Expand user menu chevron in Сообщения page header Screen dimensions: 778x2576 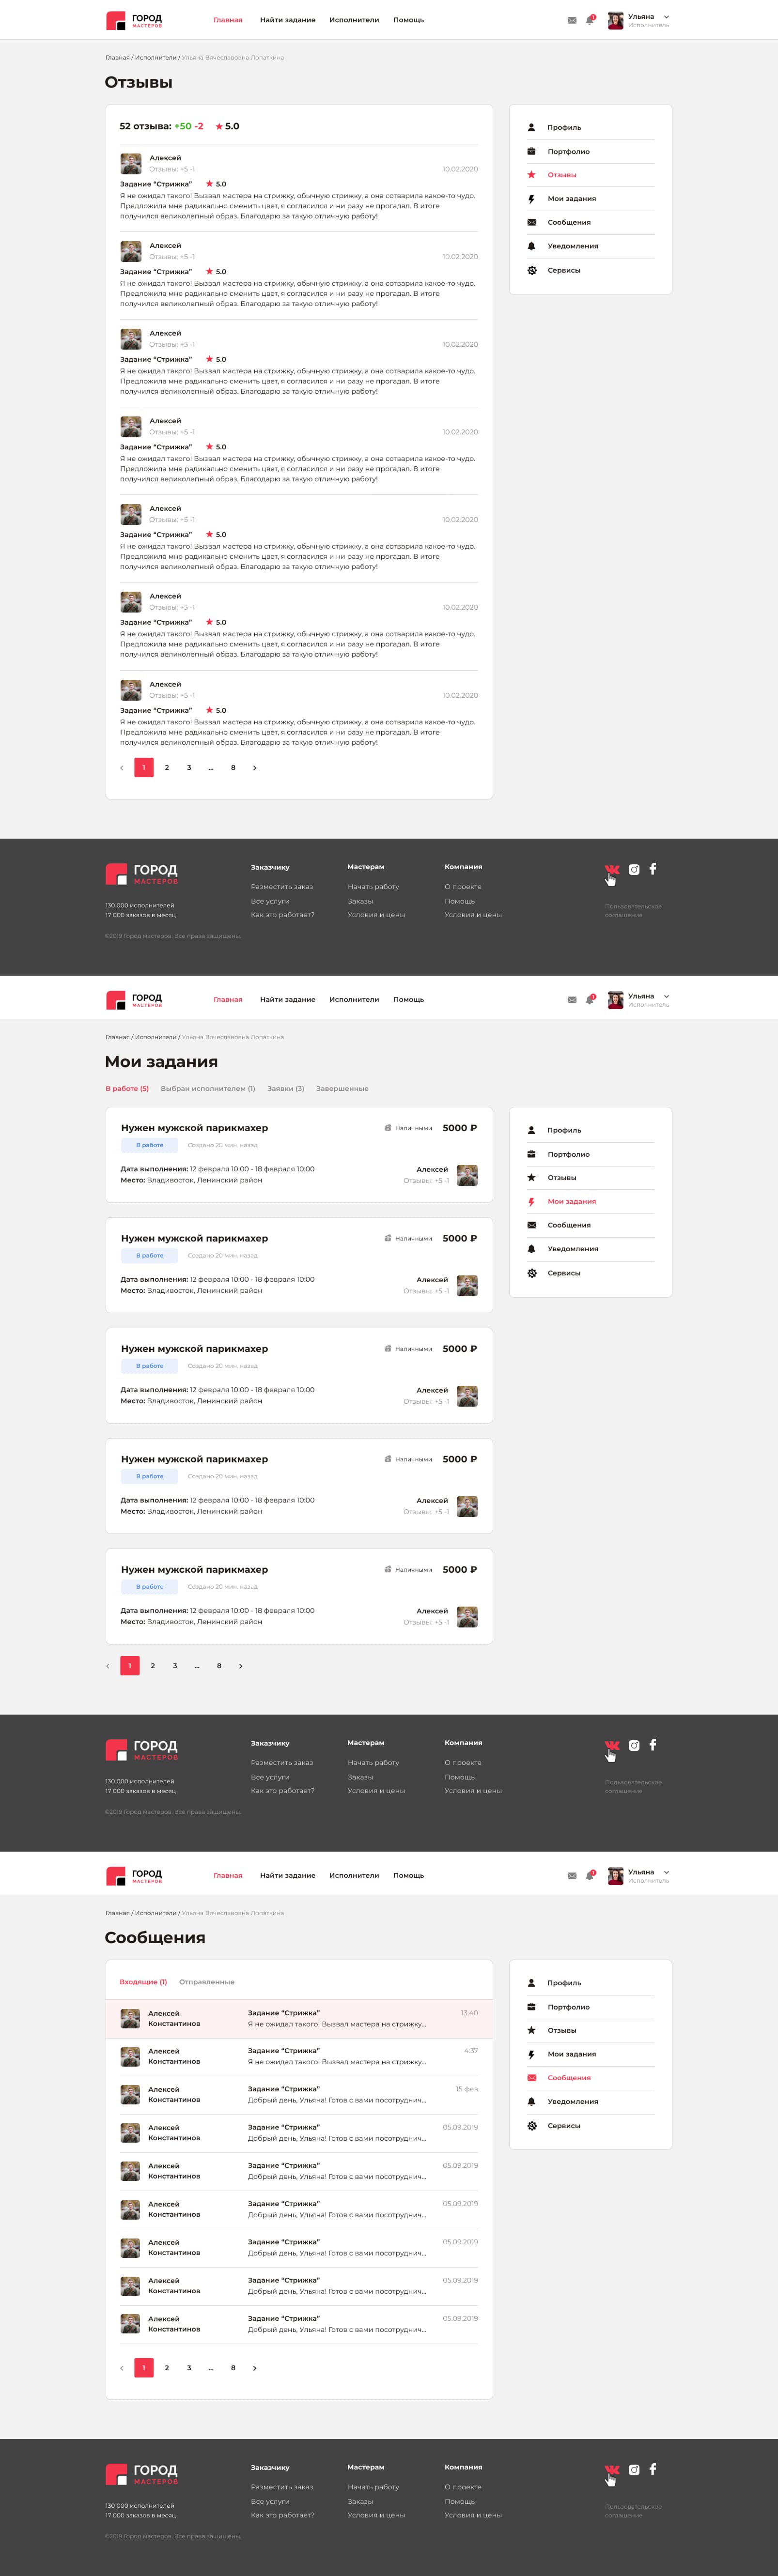tap(666, 1872)
